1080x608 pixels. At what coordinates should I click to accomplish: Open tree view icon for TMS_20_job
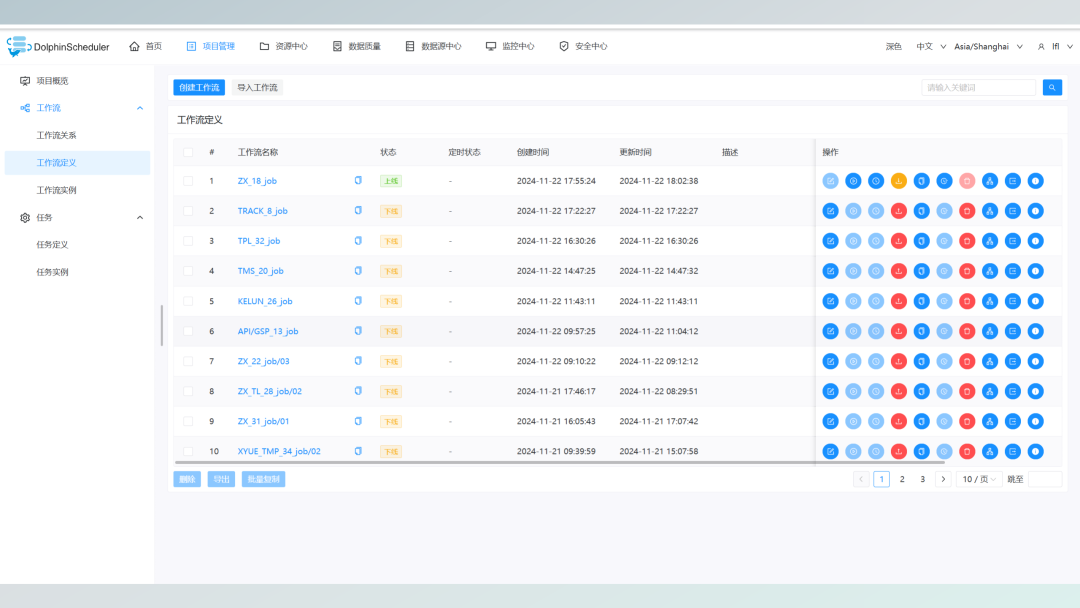(989, 271)
